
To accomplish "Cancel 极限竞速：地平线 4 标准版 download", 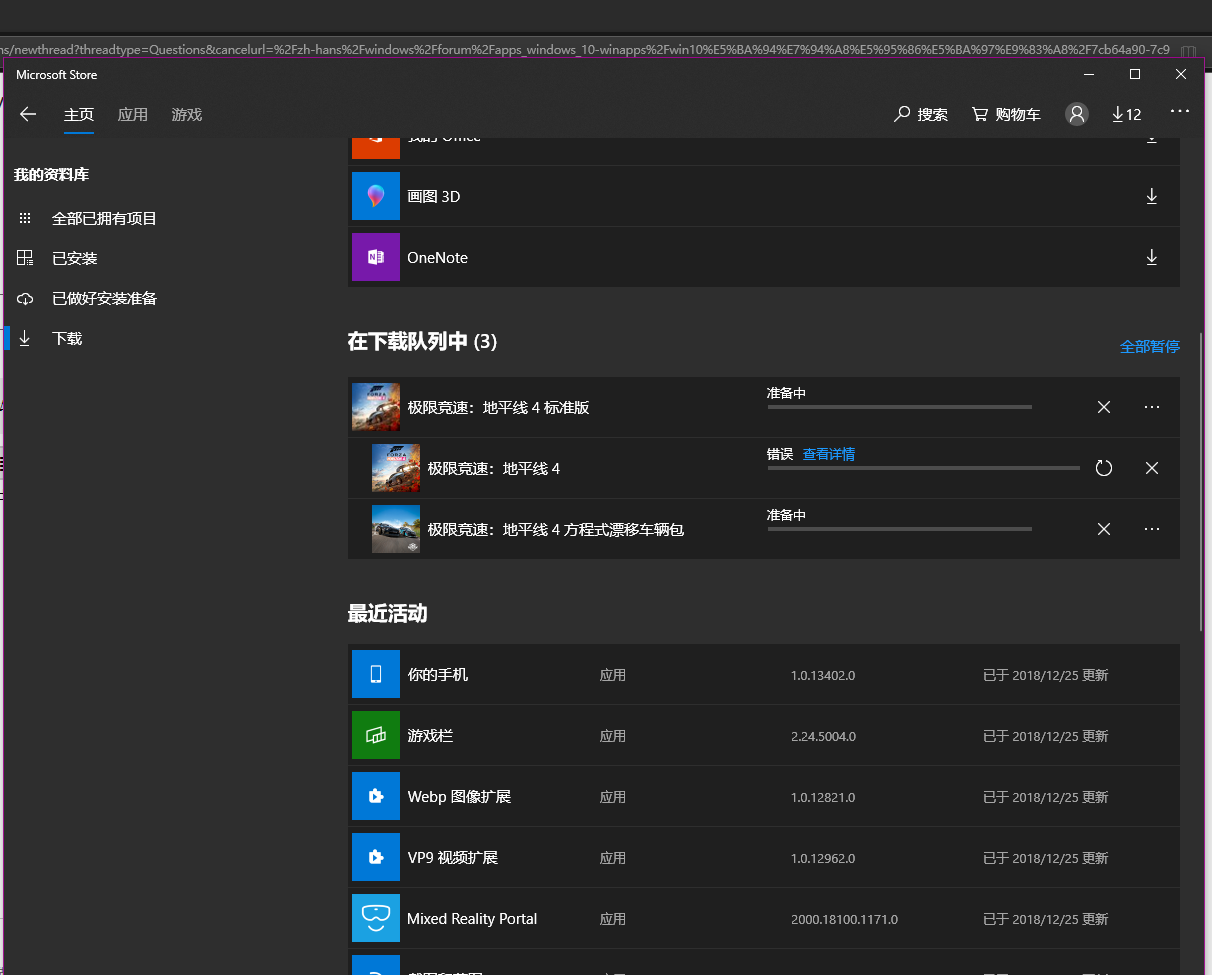I will click(1104, 407).
